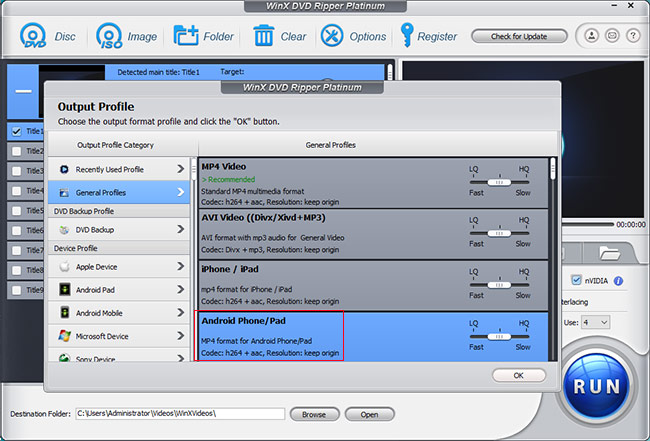Start ripping with the RUN button
Image resolution: width=650 pixels, height=441 pixels.
click(597, 385)
